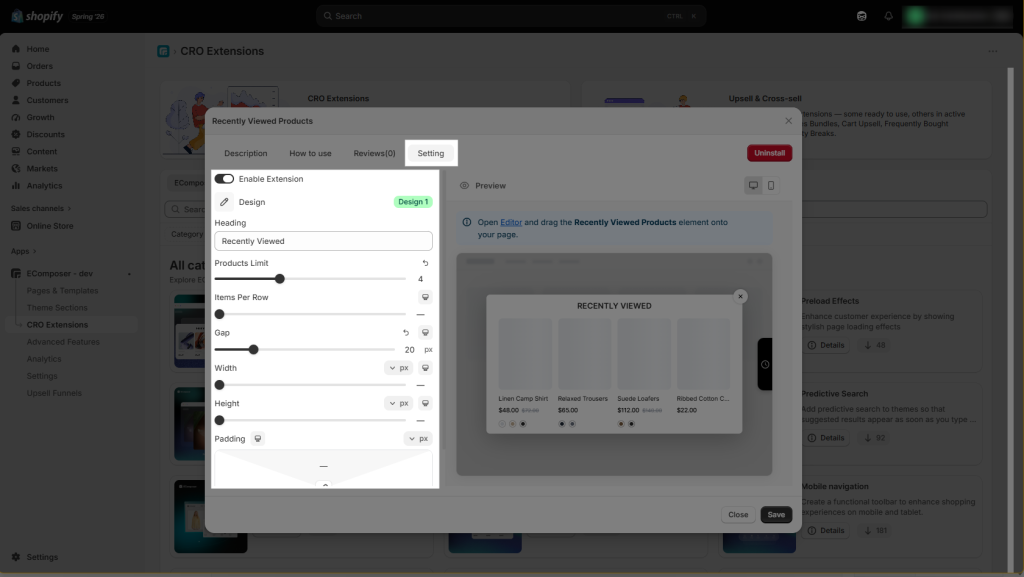This screenshot has width=1024, height=577.
Task: Open Discounts in the sidebar
Action: (x=45, y=134)
